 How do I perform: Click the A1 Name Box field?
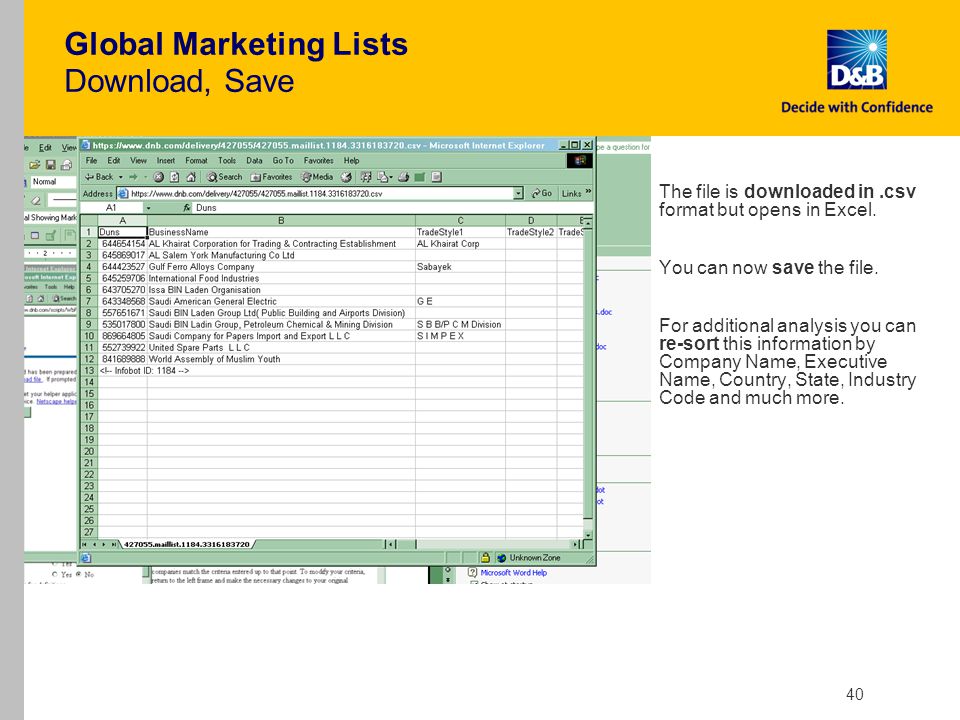point(112,208)
